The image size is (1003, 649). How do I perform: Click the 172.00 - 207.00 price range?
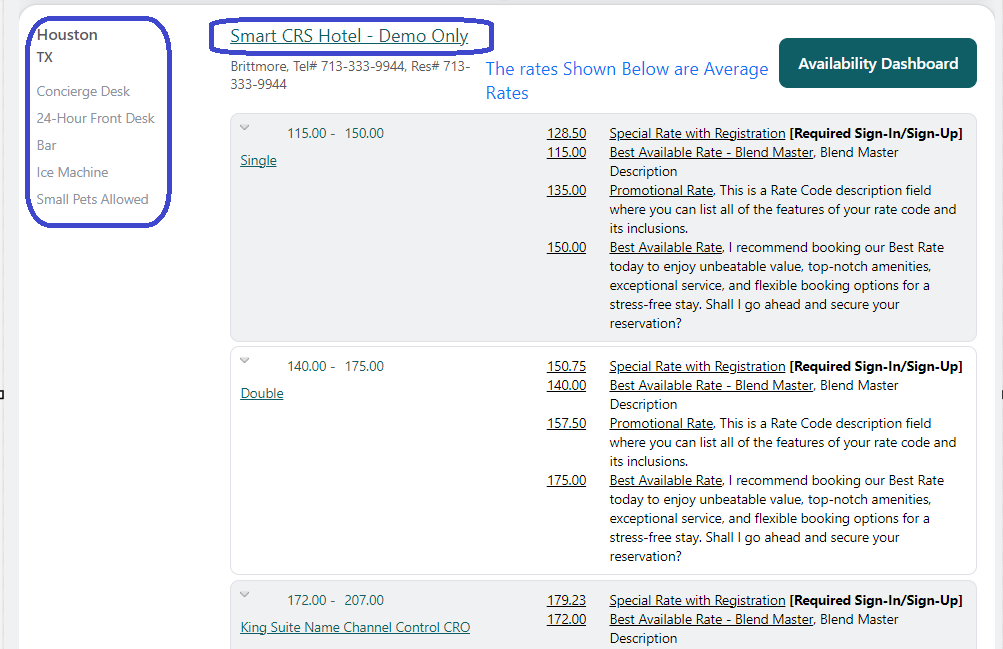coord(335,600)
